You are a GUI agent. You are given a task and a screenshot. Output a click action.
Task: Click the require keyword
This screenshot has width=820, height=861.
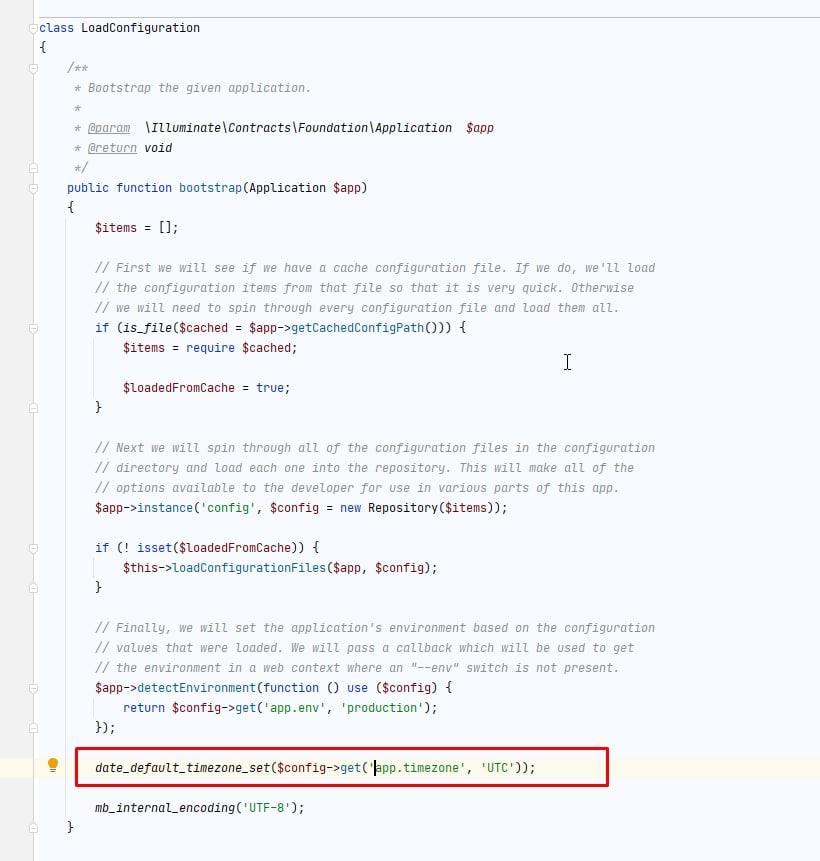[210, 348]
